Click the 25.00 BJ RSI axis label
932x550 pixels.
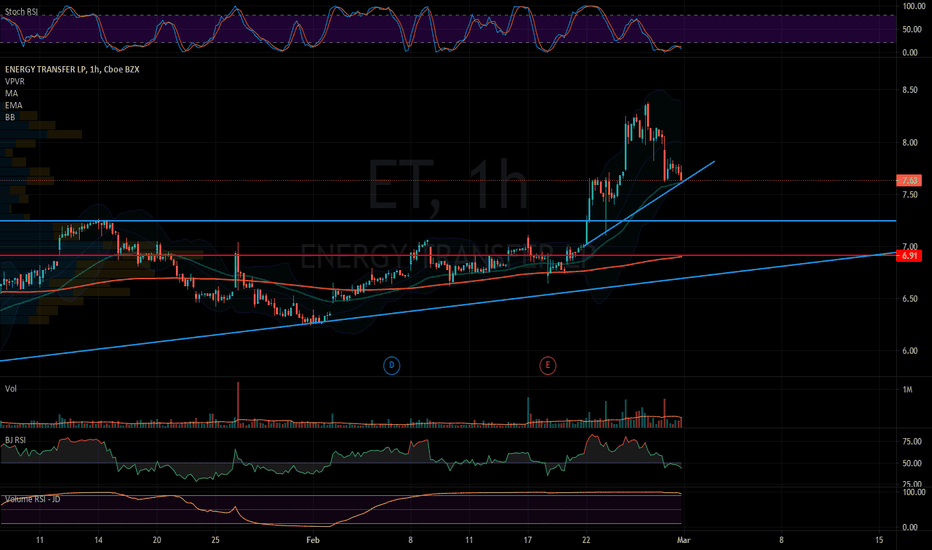click(912, 484)
